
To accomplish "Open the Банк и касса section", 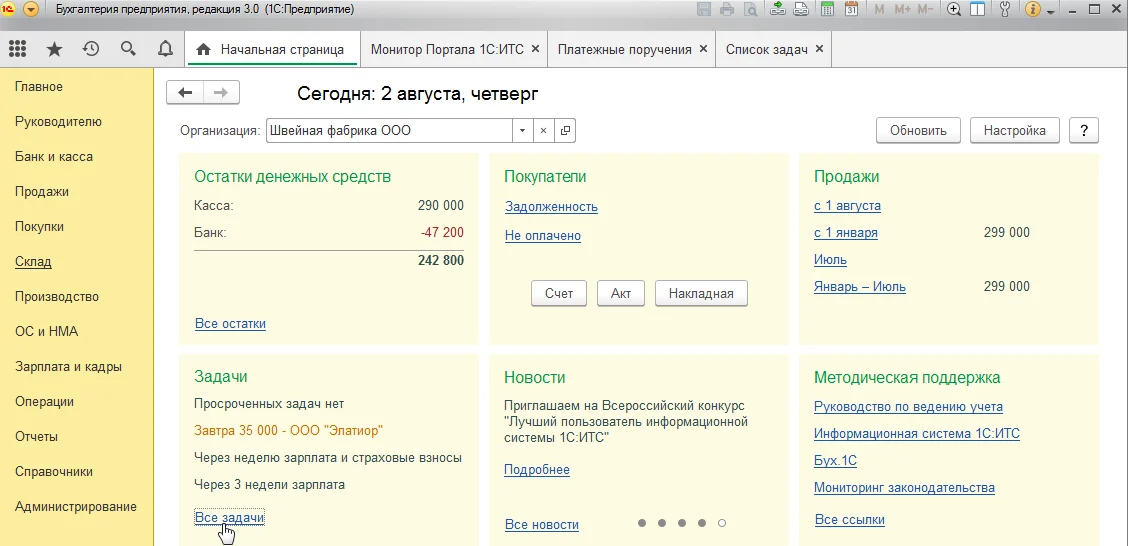I will [x=54, y=157].
